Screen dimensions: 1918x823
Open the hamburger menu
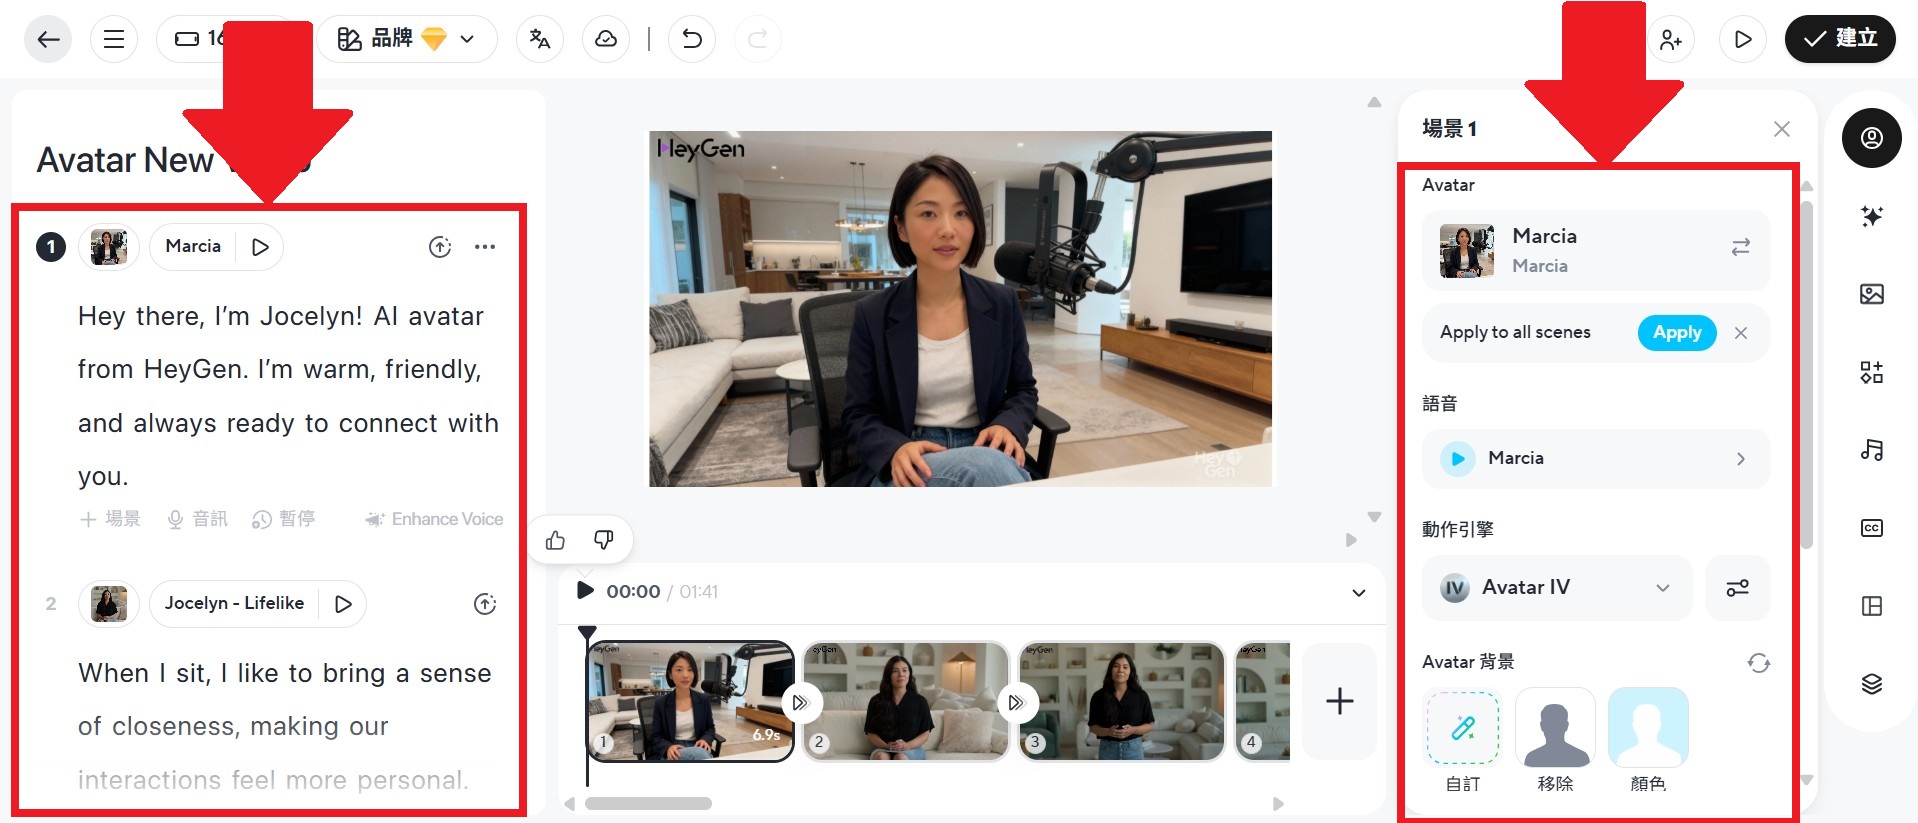point(114,39)
